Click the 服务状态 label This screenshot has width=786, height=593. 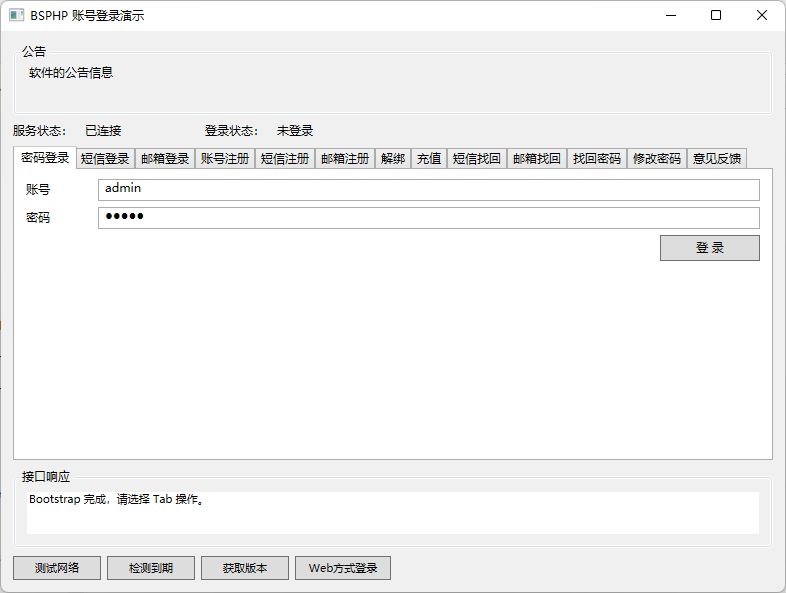[x=39, y=131]
